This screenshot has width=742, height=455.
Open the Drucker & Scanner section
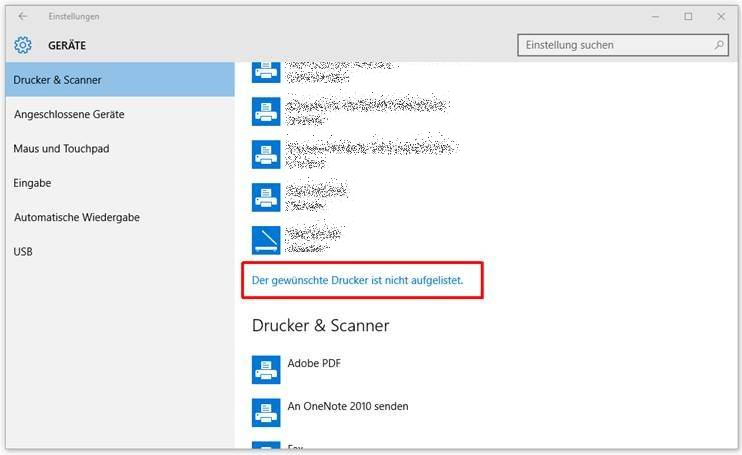tap(58, 80)
